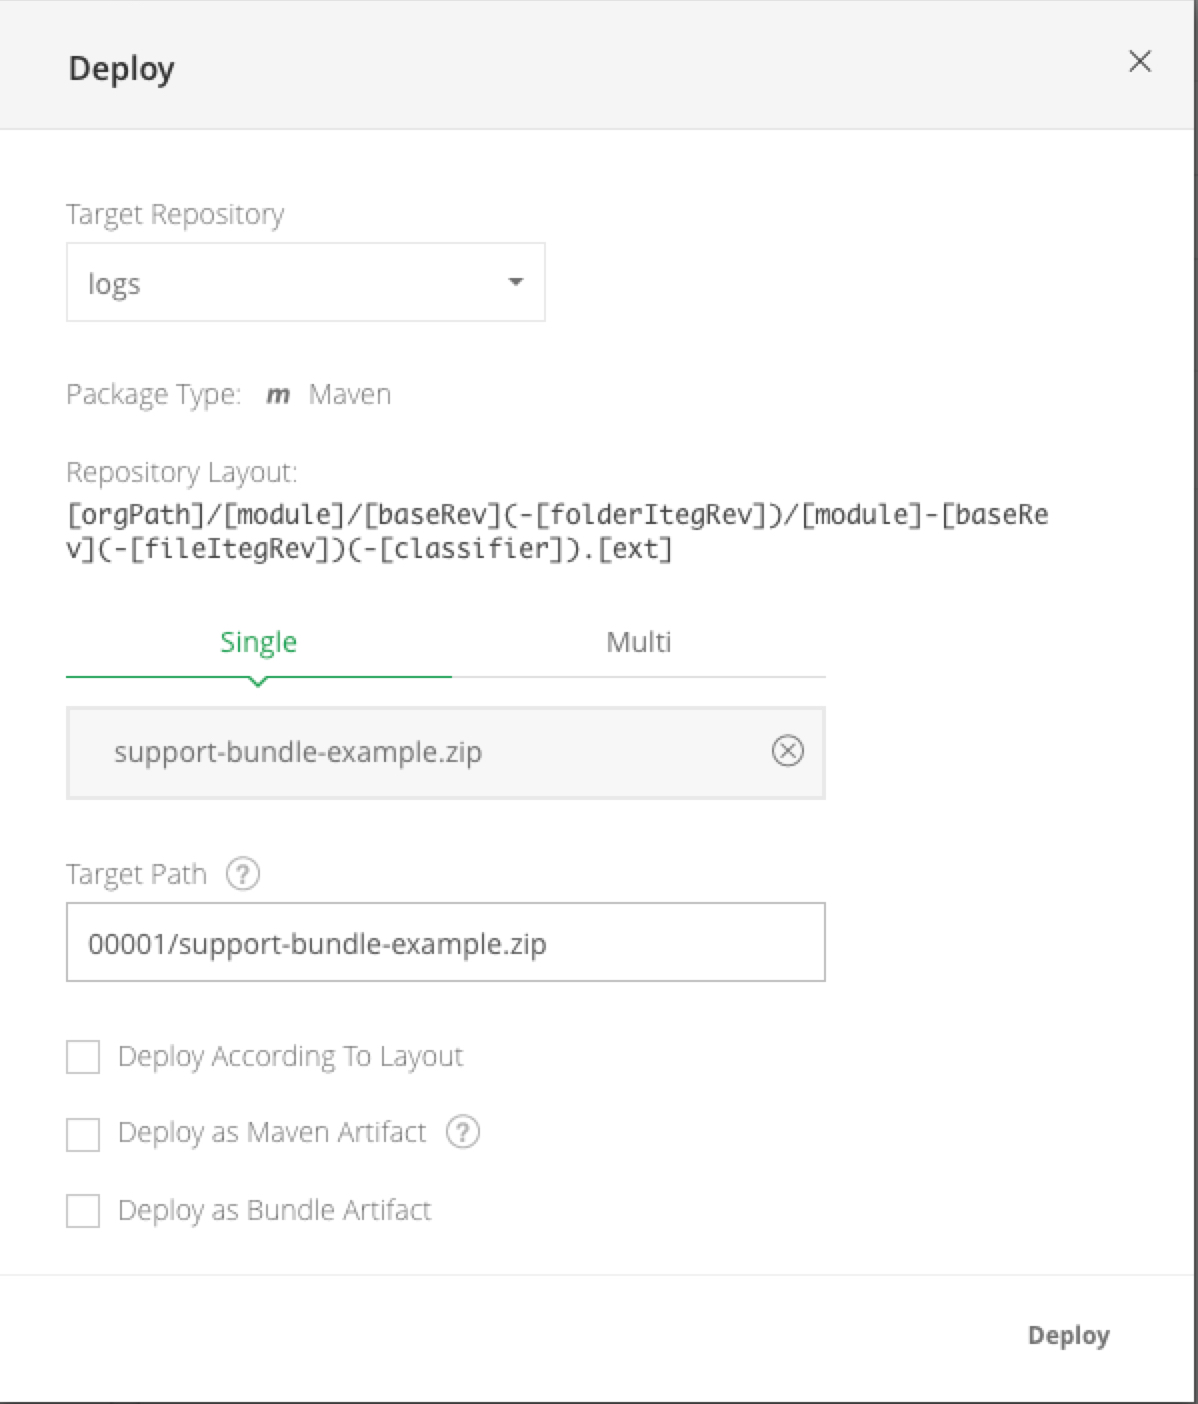Image resolution: width=1198 pixels, height=1404 pixels.
Task: Click the Maven Artifact help question icon
Action: point(462,1132)
